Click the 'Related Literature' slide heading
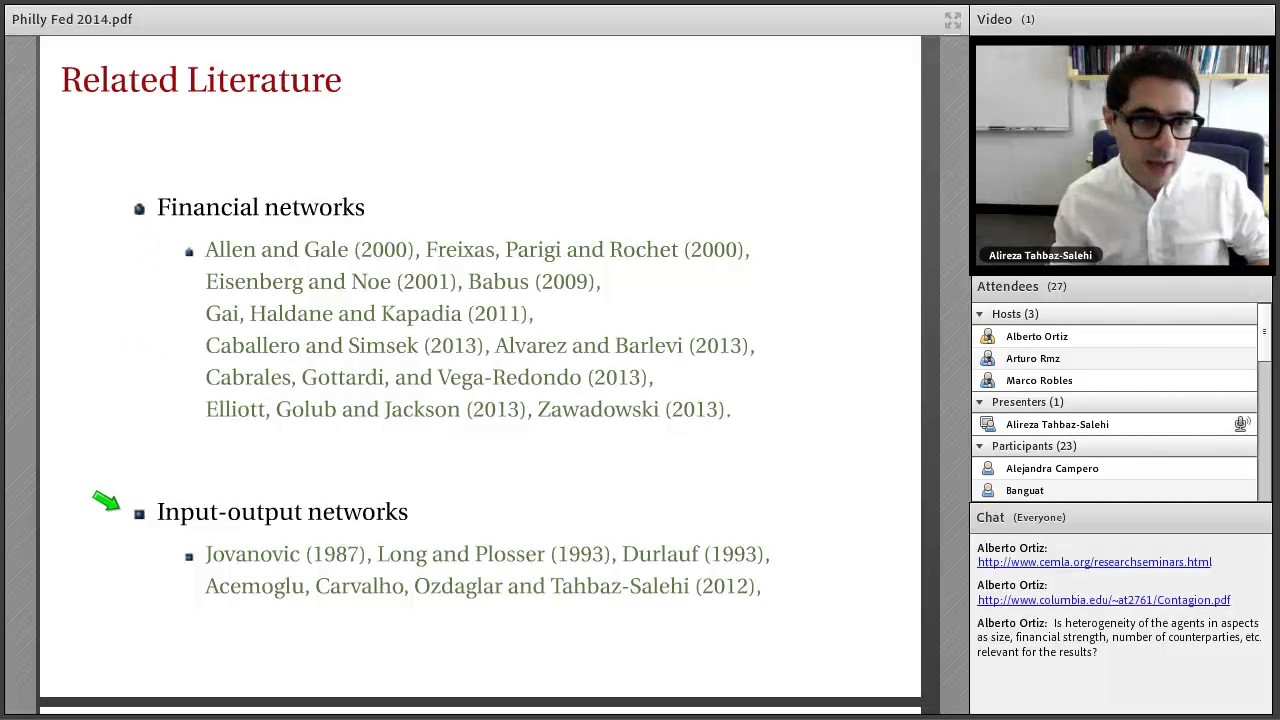This screenshot has width=1280, height=720. (201, 80)
